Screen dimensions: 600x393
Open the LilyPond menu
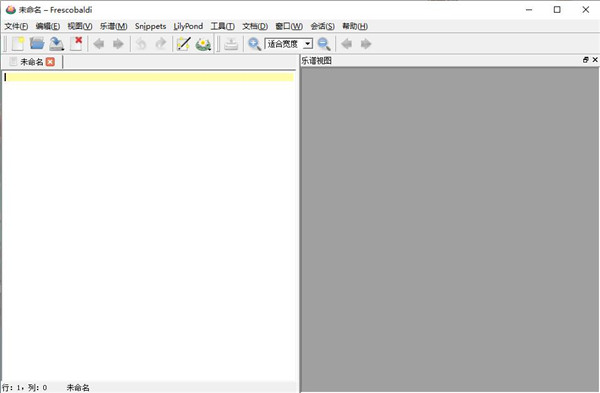point(188,26)
